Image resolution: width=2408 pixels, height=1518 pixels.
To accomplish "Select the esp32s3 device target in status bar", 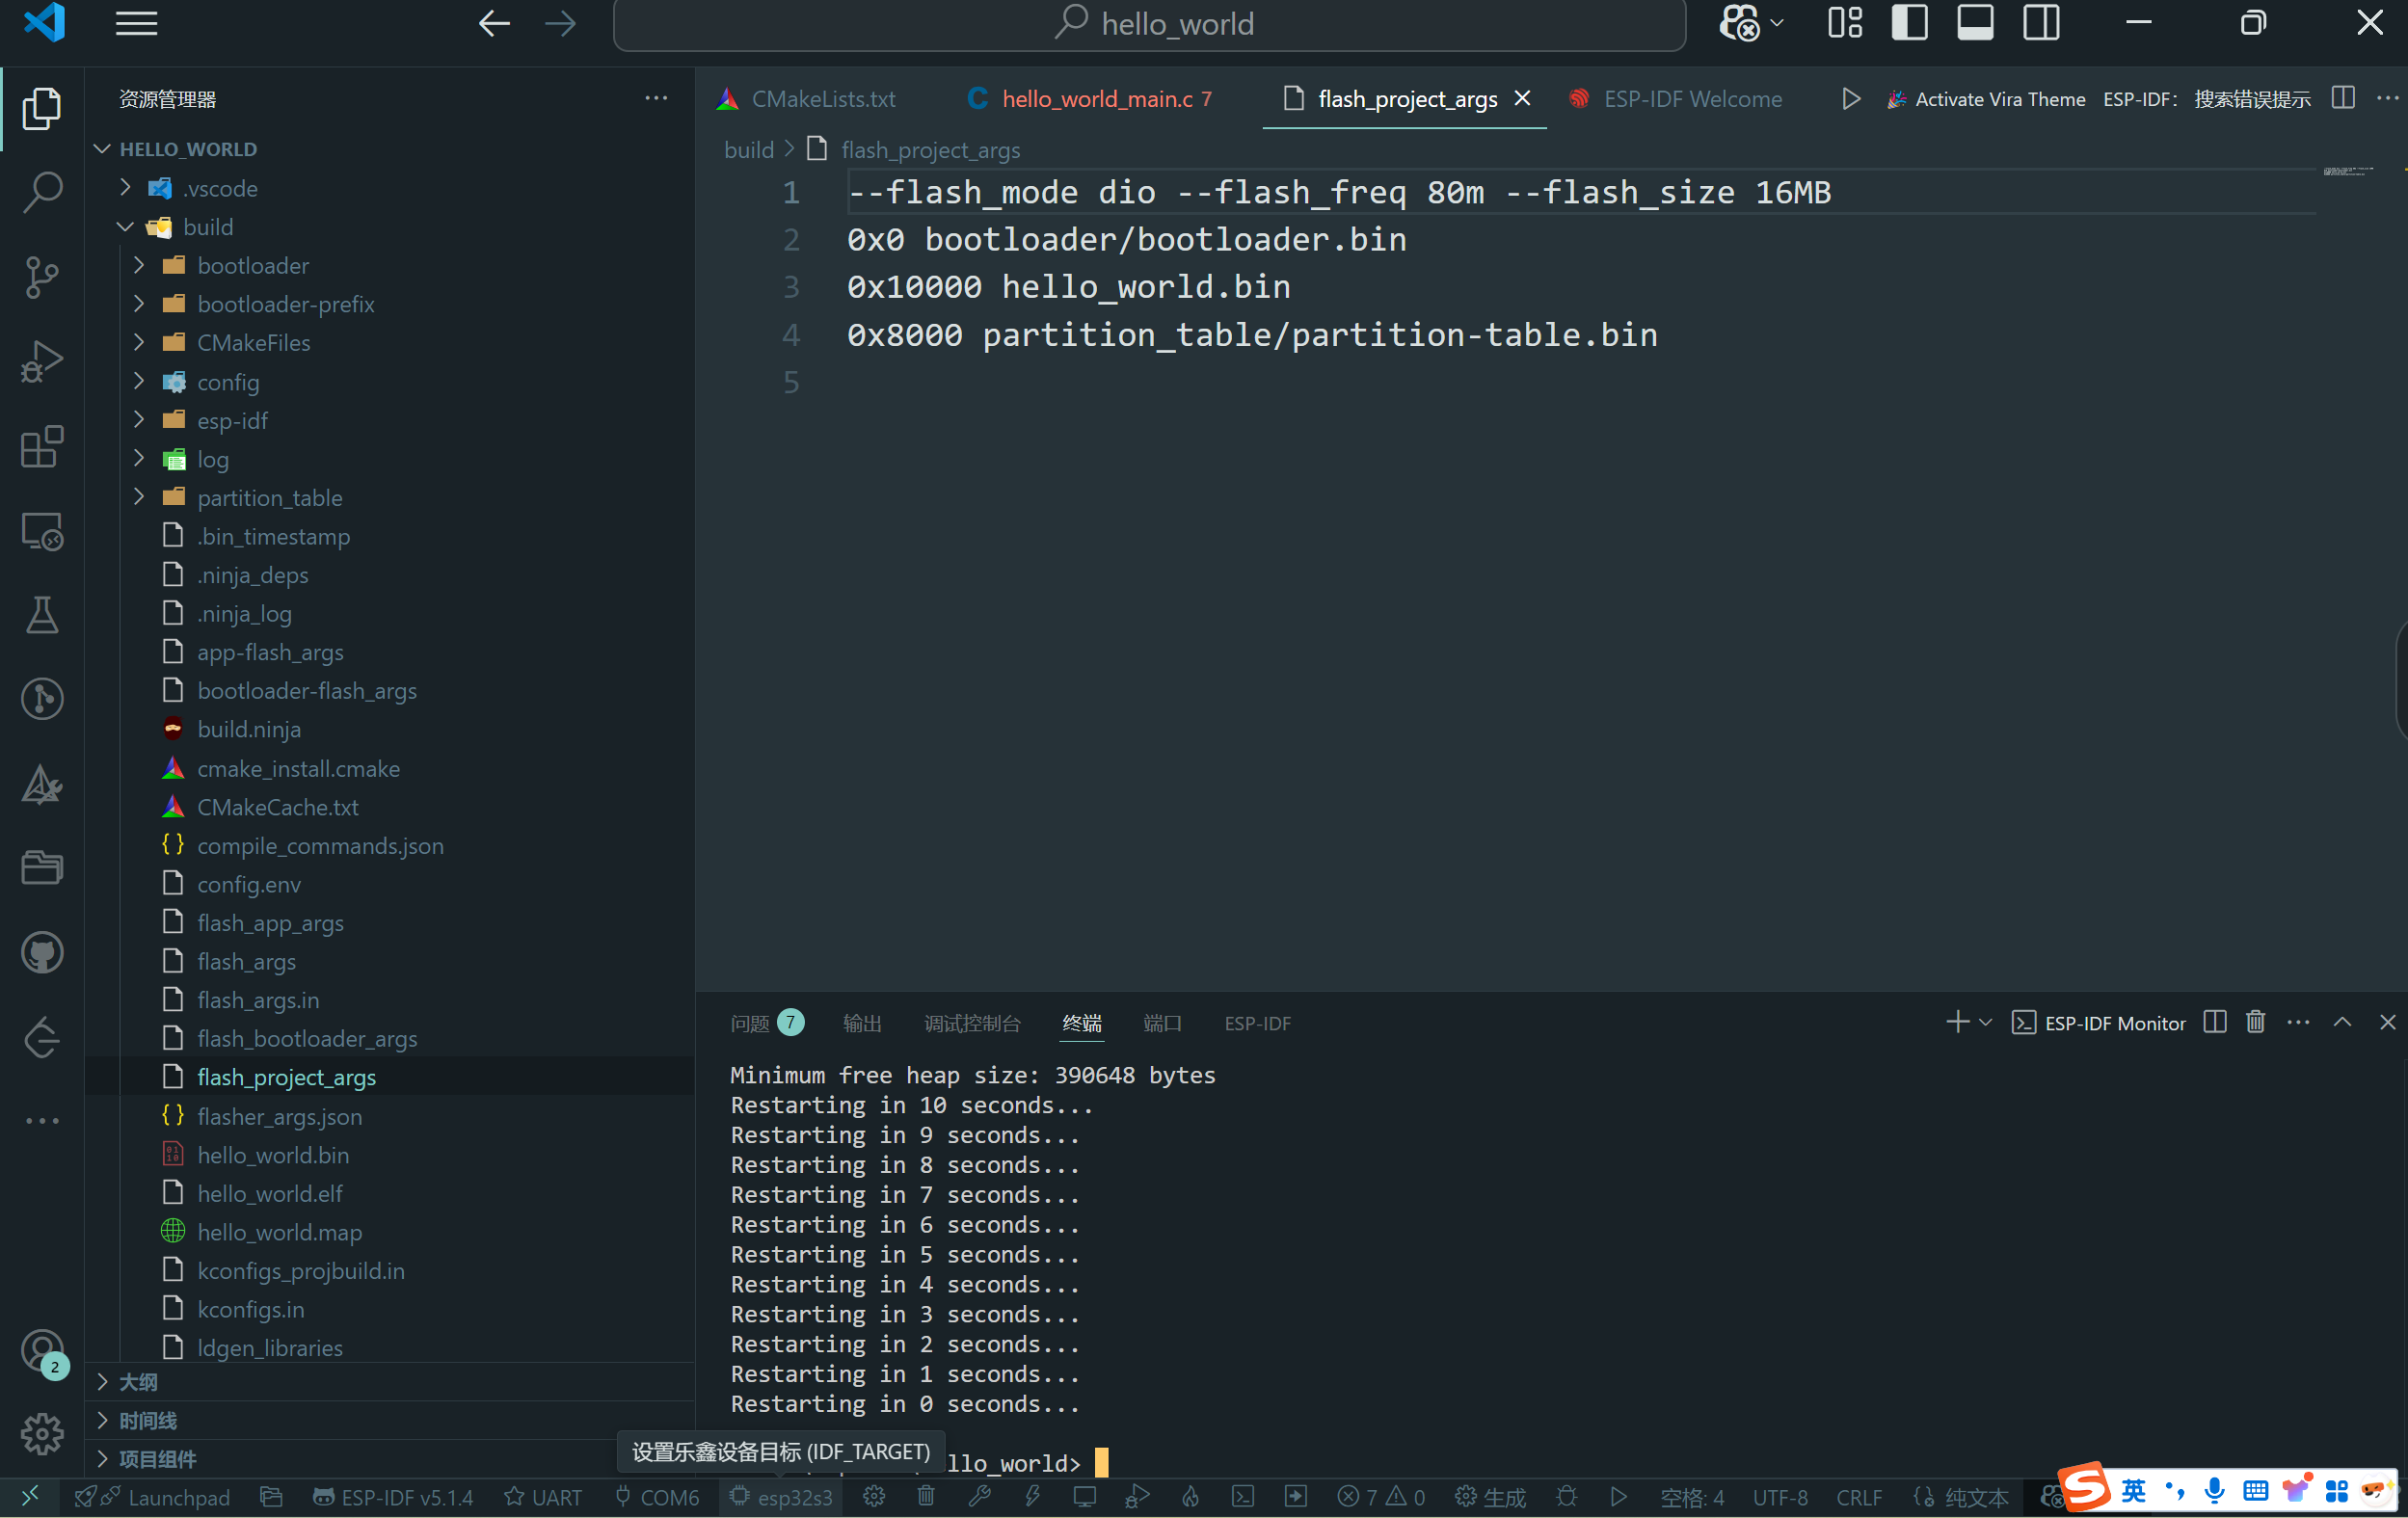I will pos(780,1497).
